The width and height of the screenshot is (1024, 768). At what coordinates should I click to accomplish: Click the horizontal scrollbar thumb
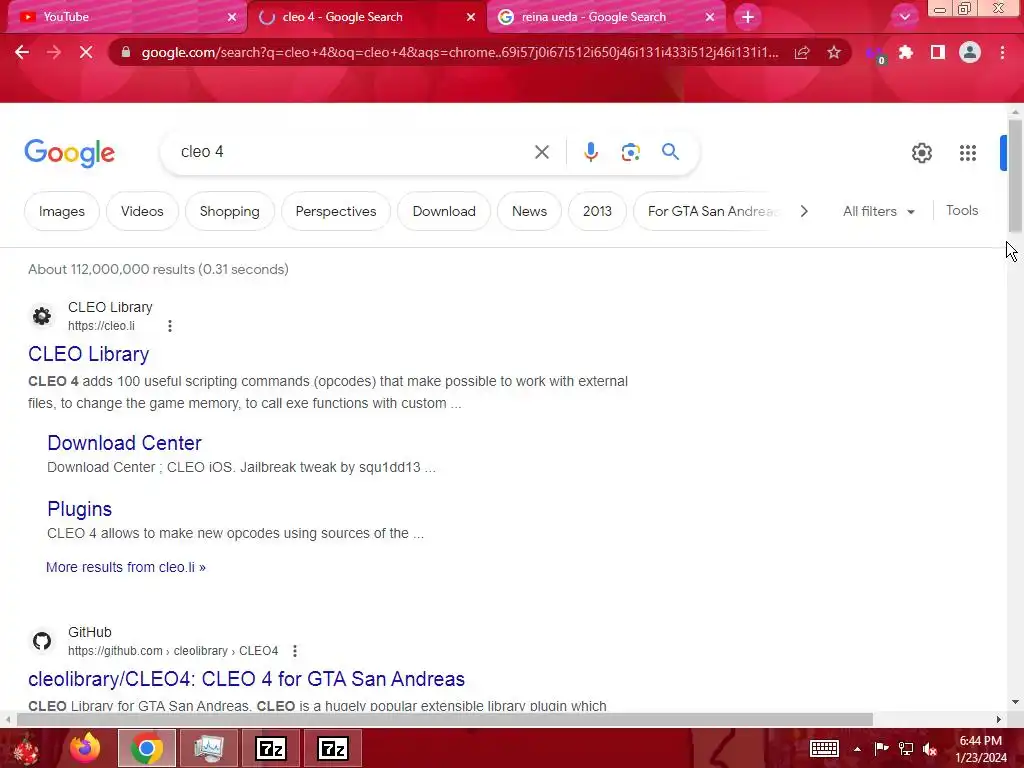(444, 719)
